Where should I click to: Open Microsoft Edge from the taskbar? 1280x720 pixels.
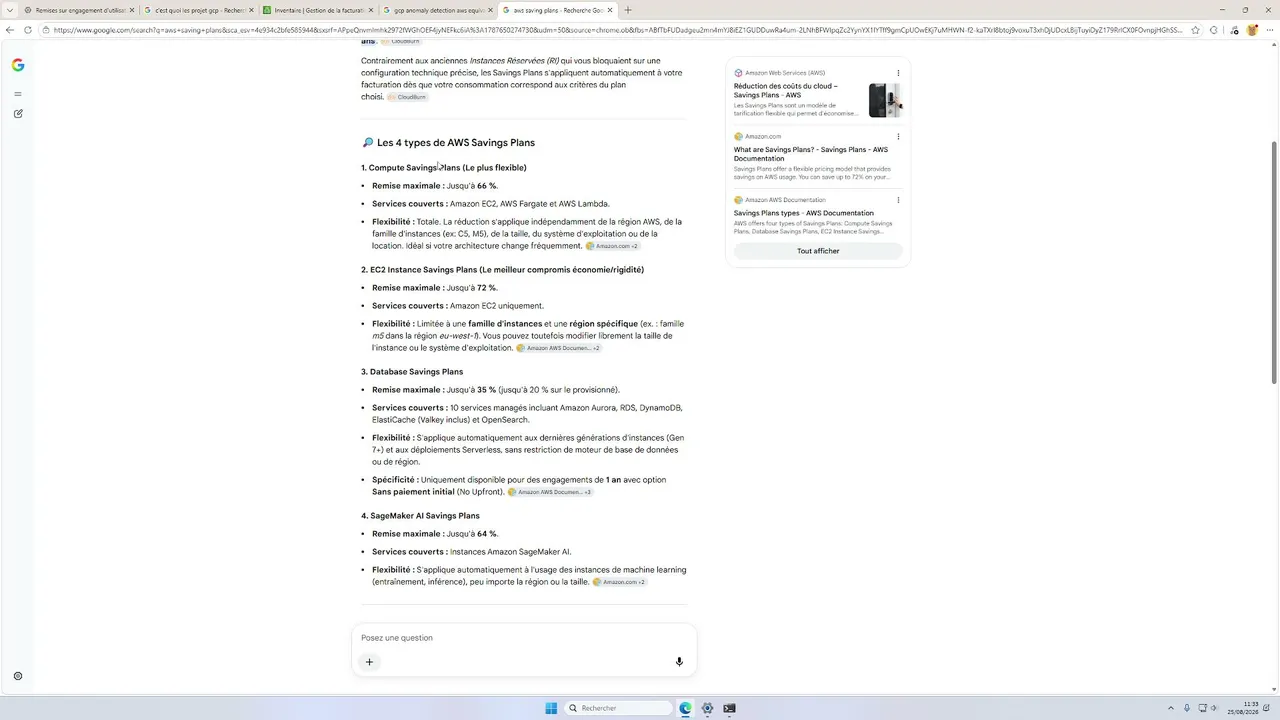coord(685,708)
